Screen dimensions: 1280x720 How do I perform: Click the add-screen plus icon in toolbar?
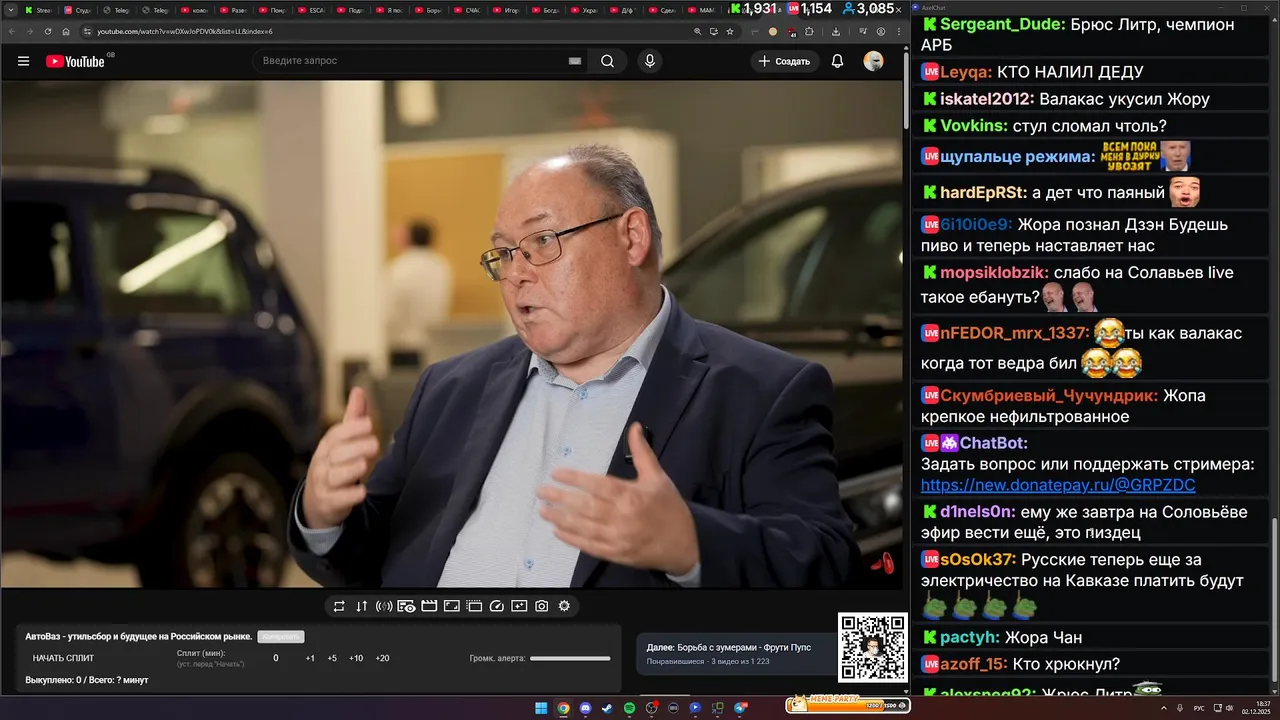click(519, 606)
